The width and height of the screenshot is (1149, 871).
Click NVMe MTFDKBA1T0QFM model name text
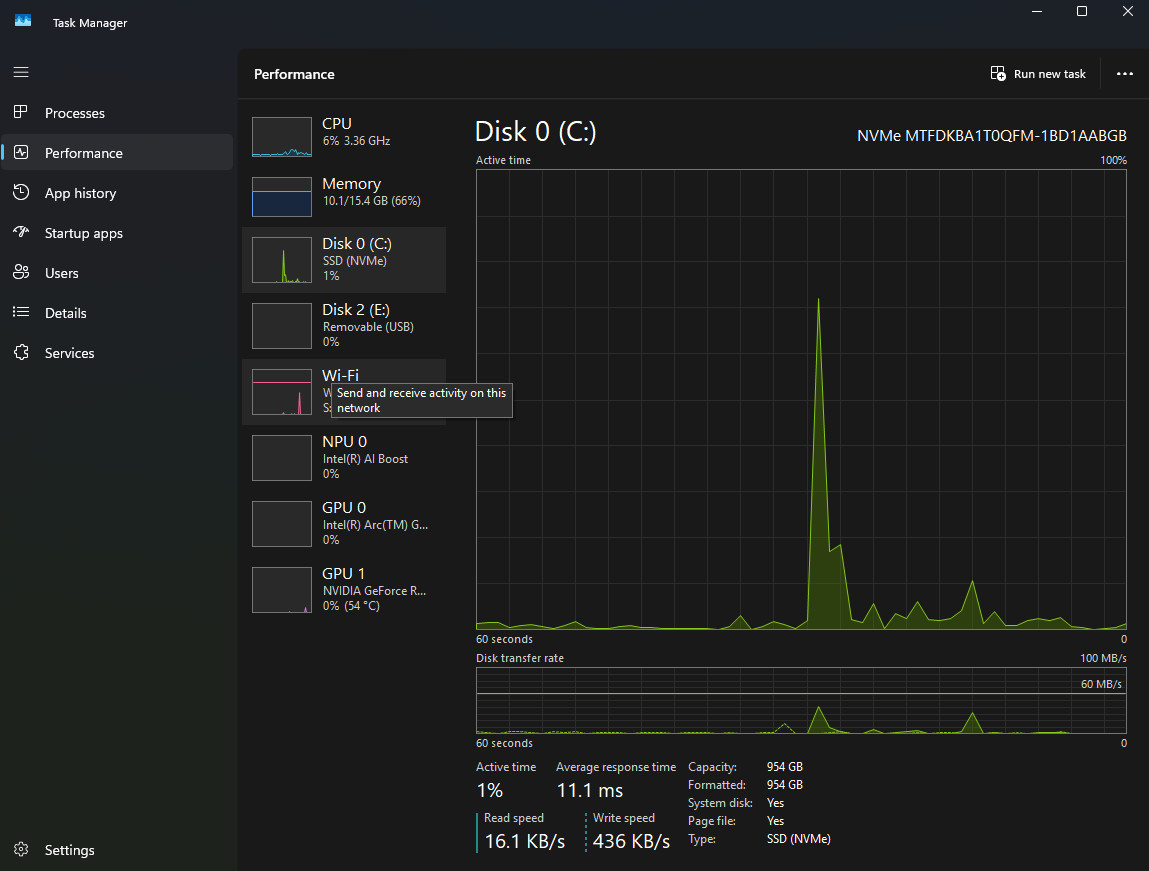click(991, 136)
